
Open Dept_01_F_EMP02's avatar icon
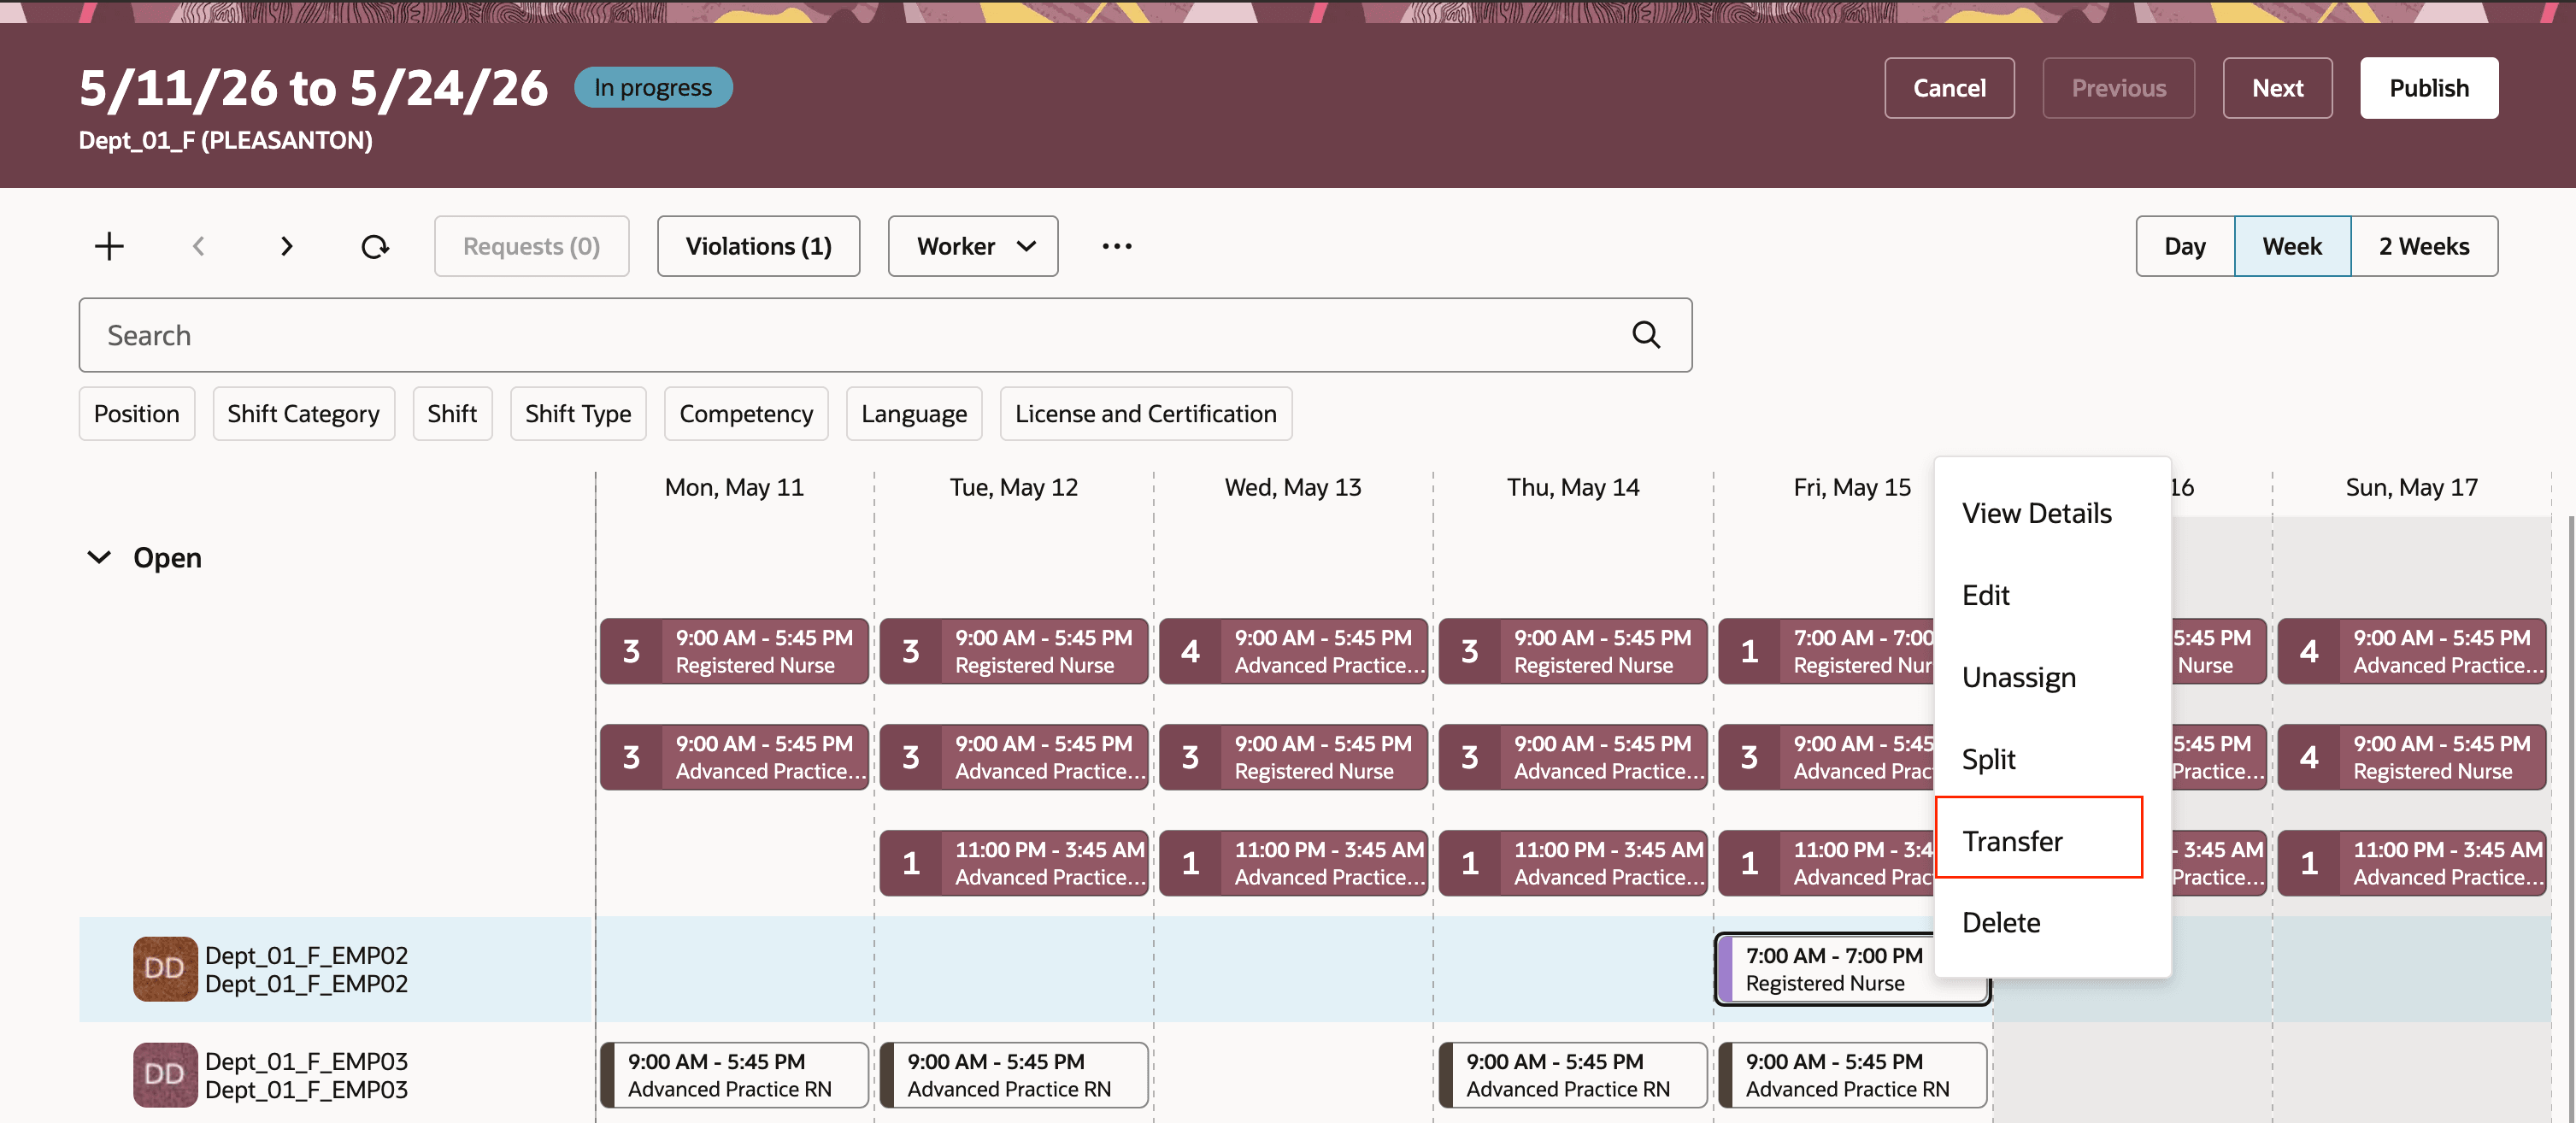[165, 968]
